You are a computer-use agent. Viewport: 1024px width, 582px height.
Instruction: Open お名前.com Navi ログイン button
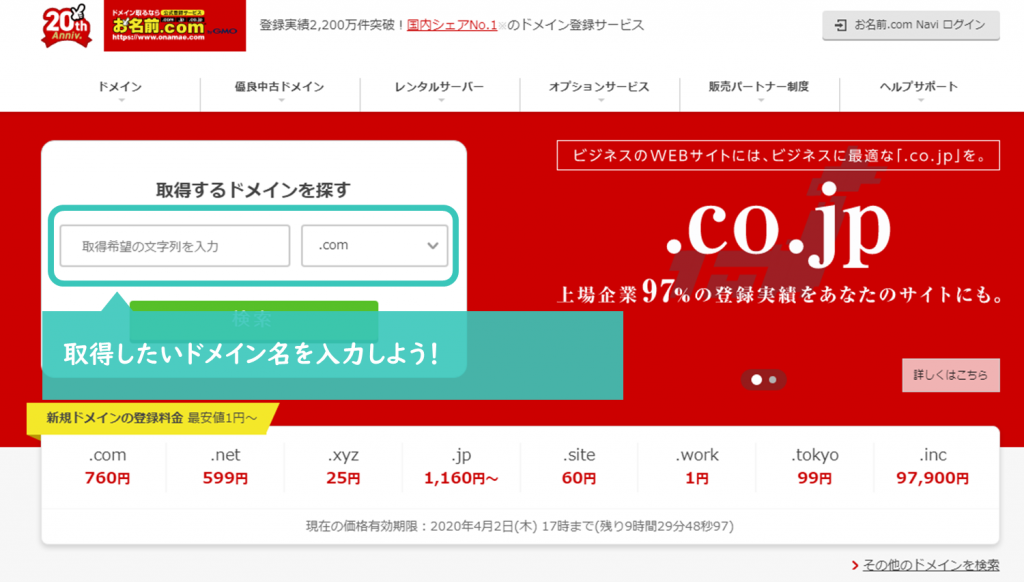910,25
